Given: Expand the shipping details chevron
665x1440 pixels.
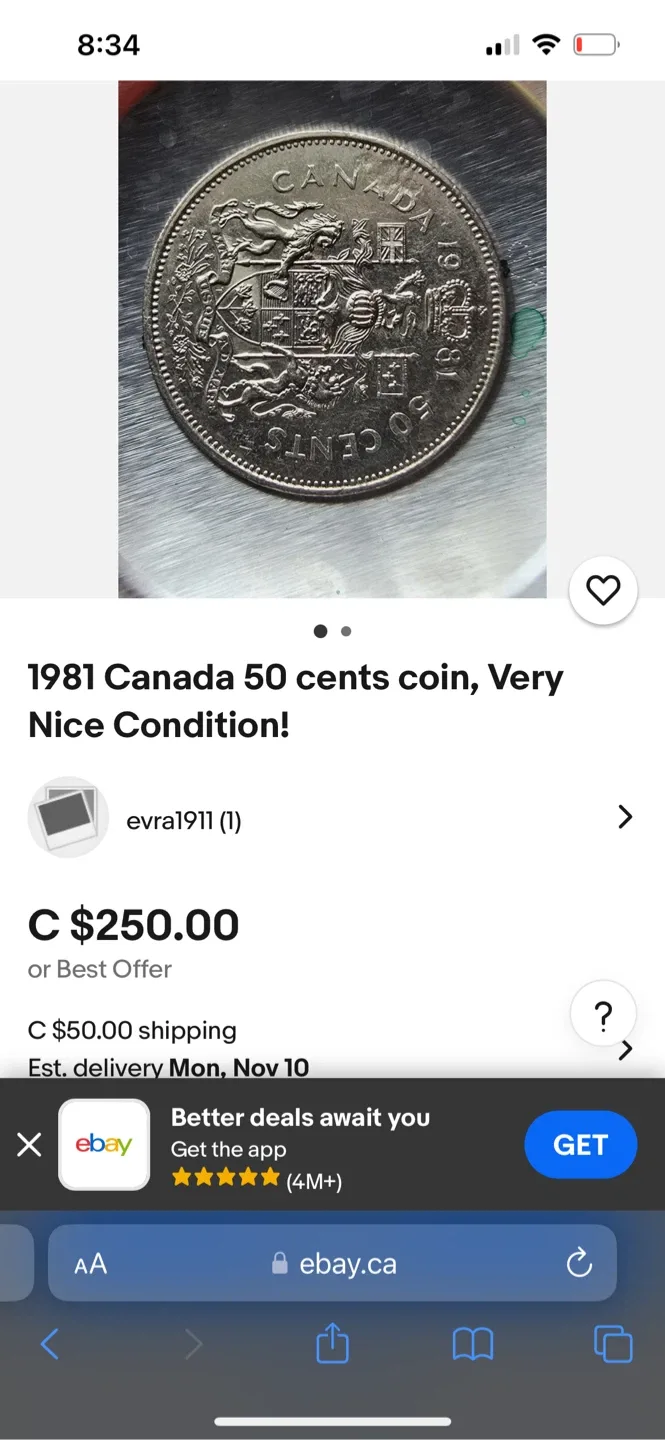Looking at the screenshot, I should pyautogui.click(x=625, y=1049).
